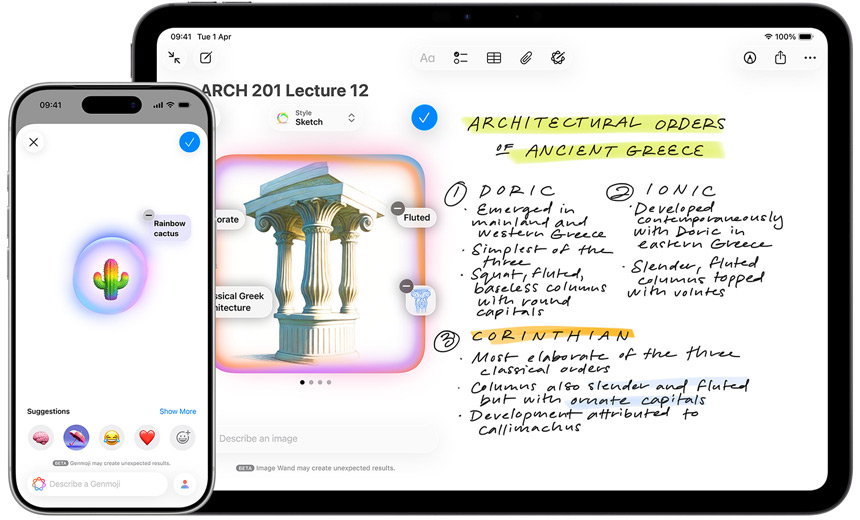Open the three-dots more menu

click(x=810, y=58)
